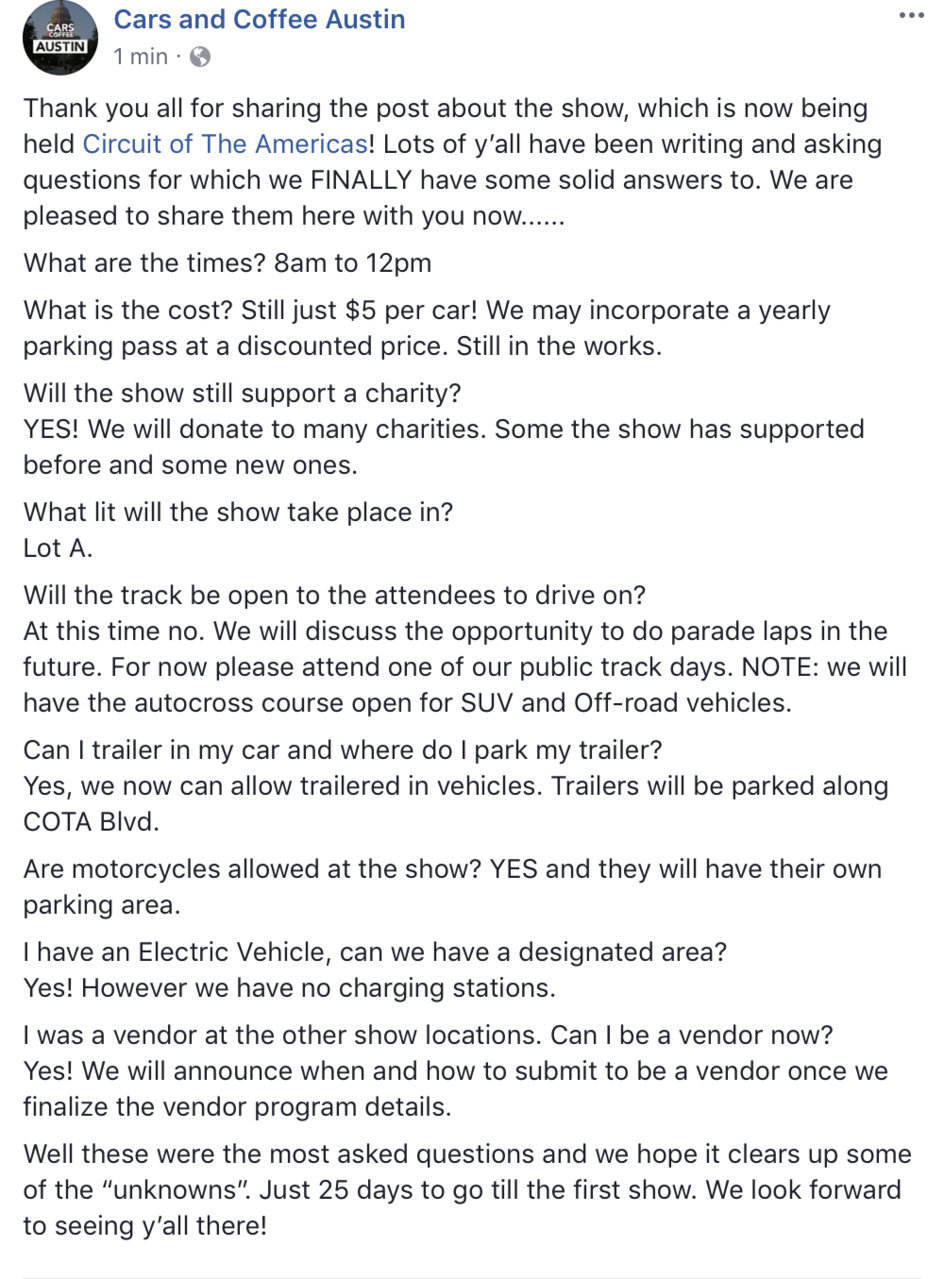Open the three-dot post options menu
Image resolution: width=944 pixels, height=1279 pixels.
[911, 15]
